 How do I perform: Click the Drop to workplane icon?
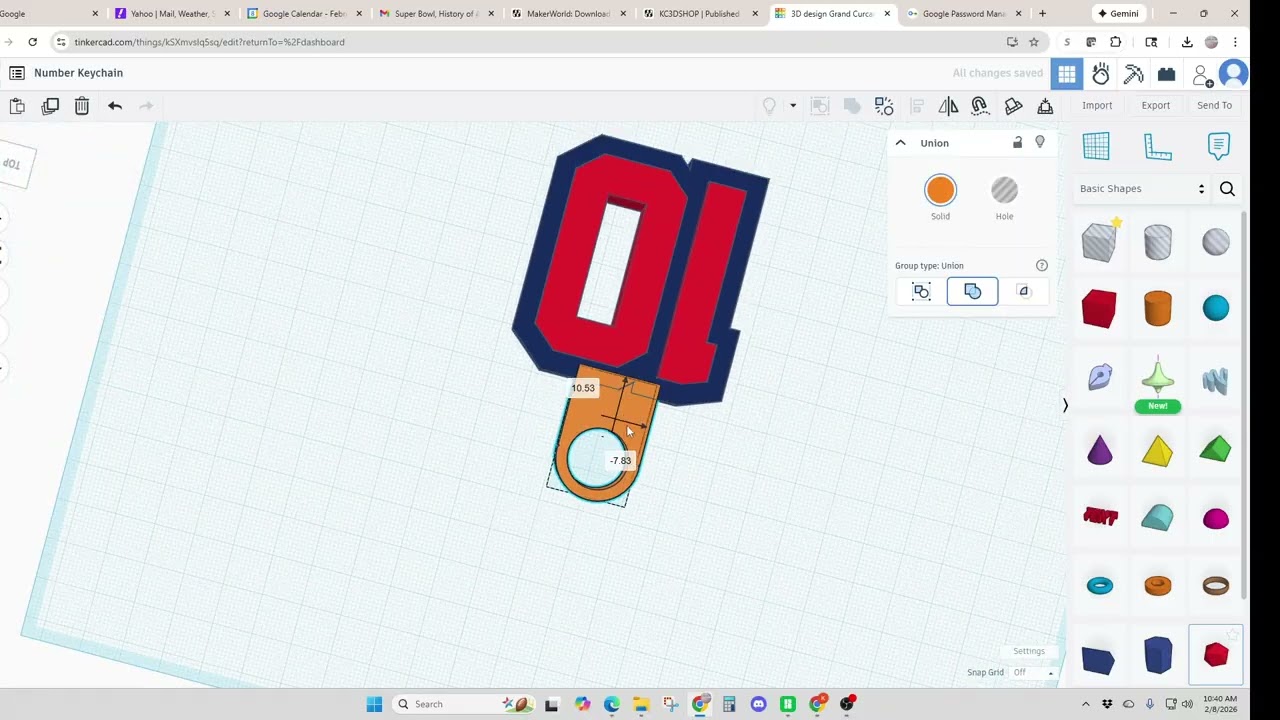[1045, 106]
